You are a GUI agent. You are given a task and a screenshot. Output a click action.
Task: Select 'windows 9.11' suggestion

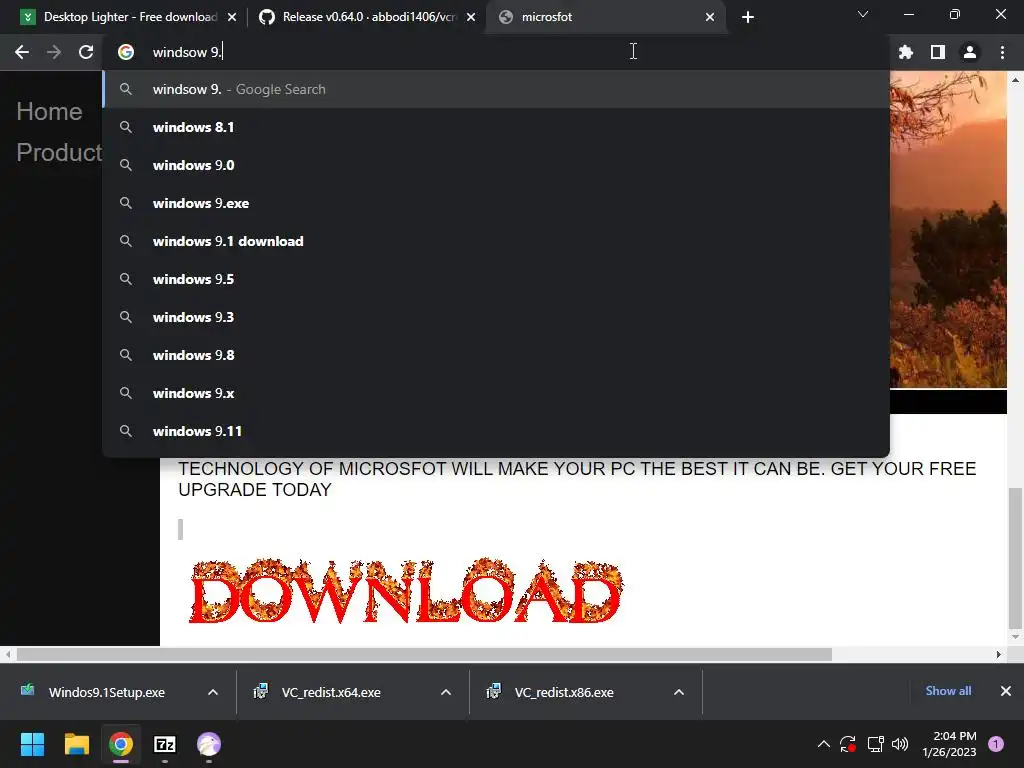point(496,431)
